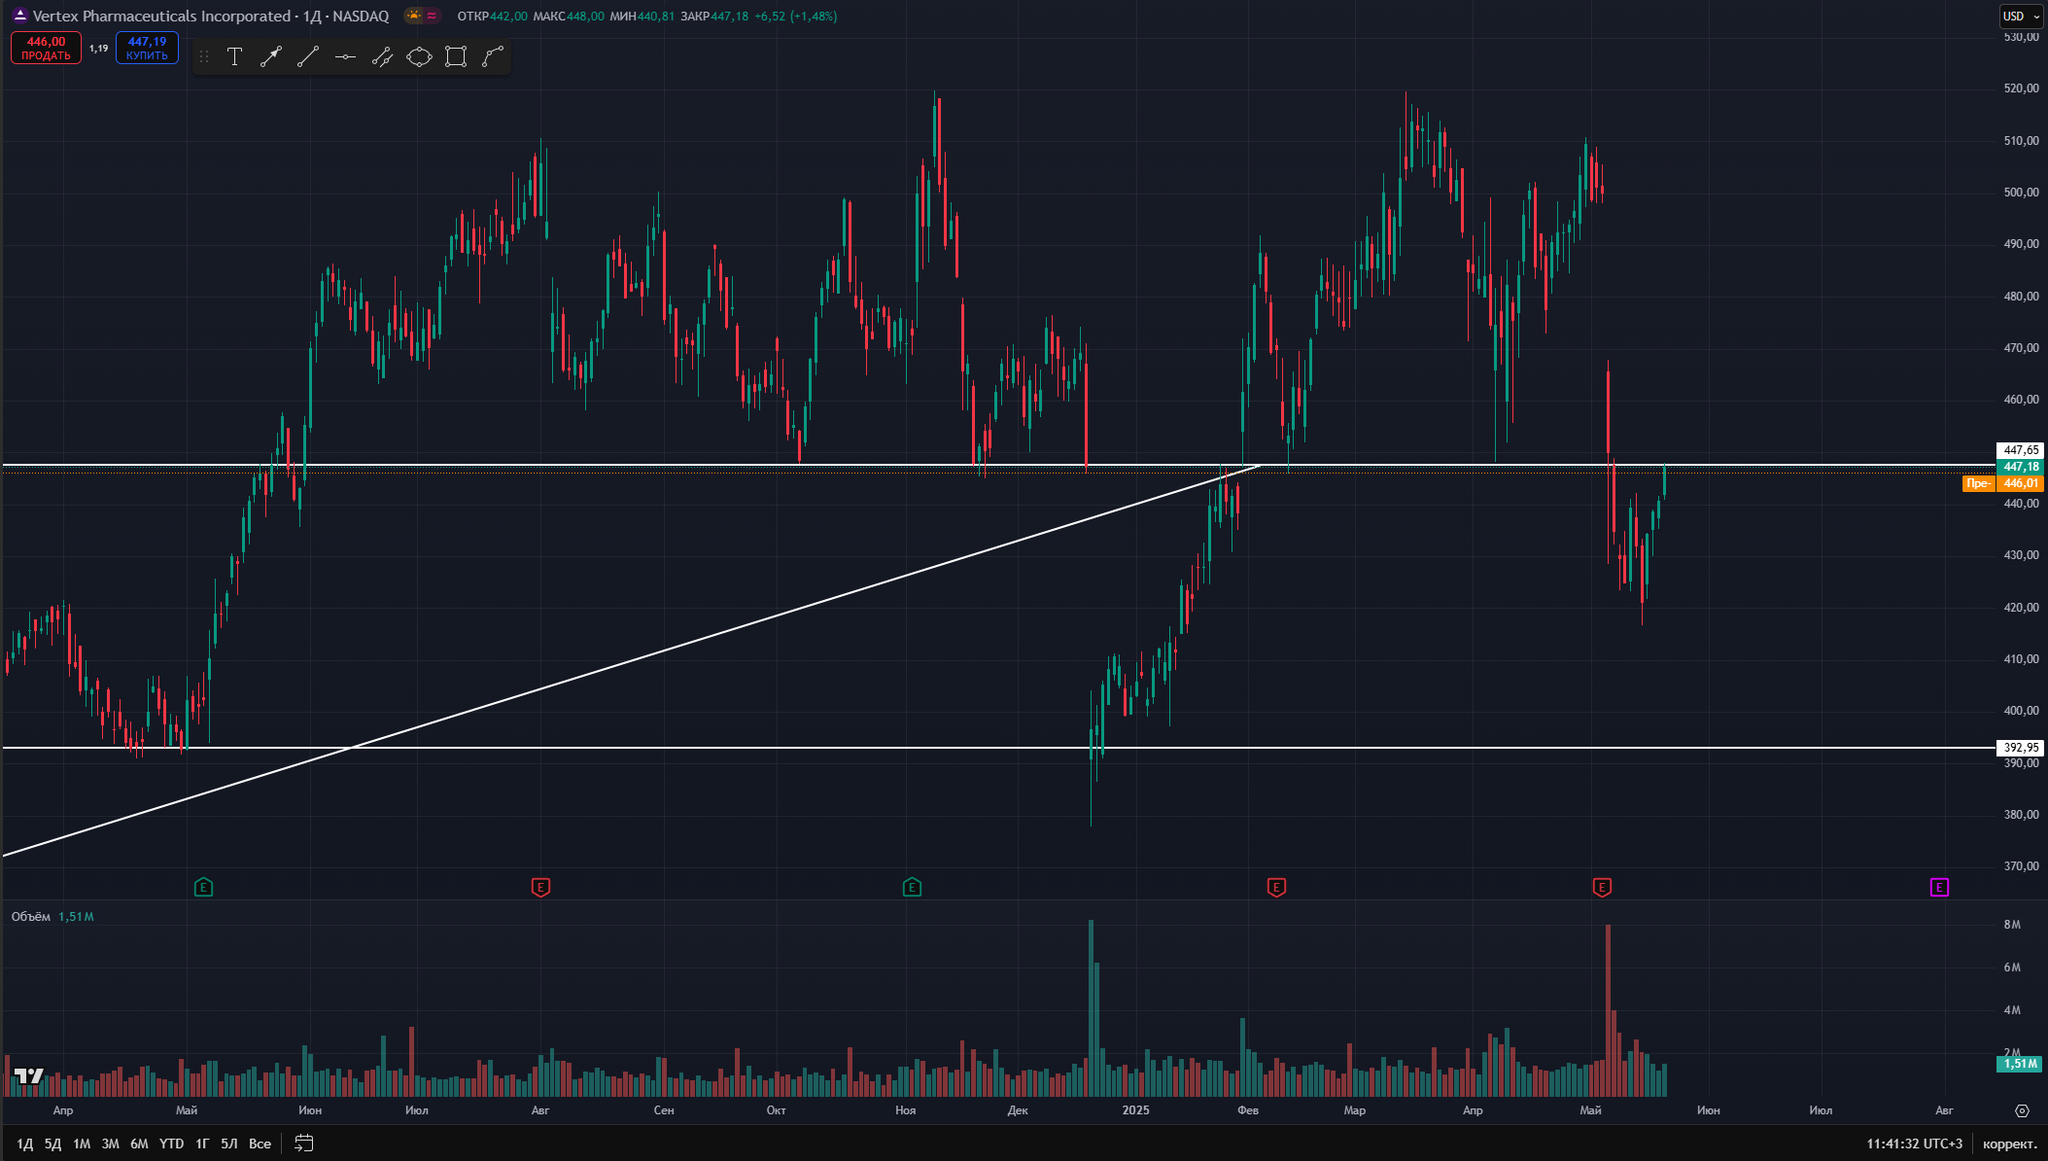Image resolution: width=2048 pixels, height=1161 pixels.
Task: Click the КУПИТЬ 447,19 buy button
Action: (x=147, y=48)
